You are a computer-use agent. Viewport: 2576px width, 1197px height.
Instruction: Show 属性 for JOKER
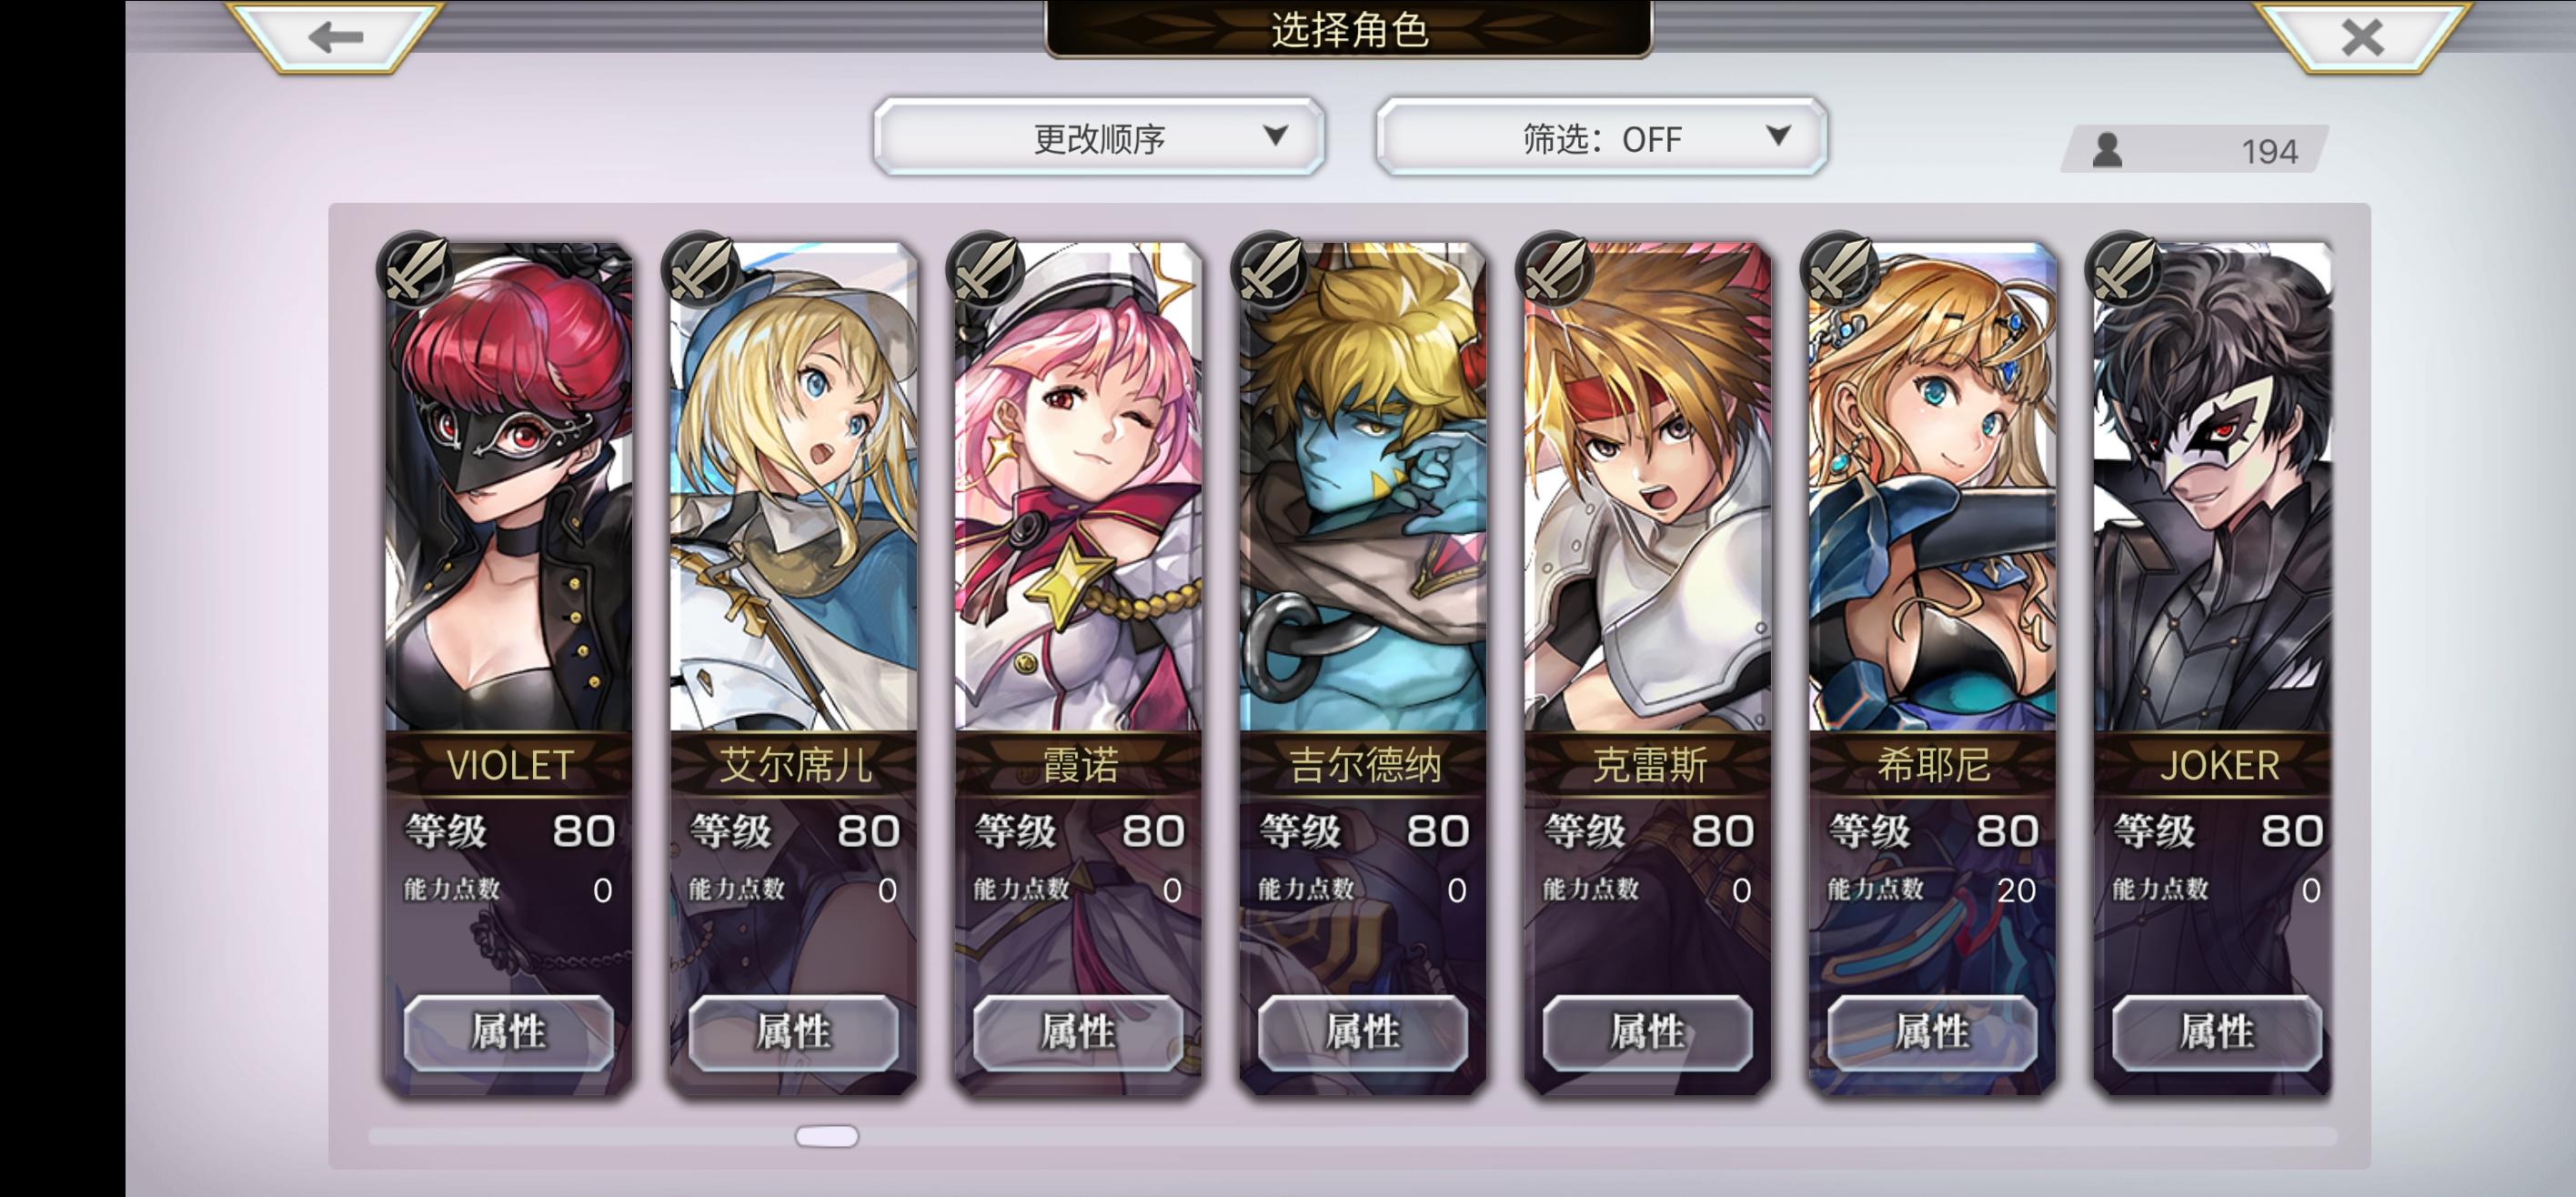pos(2216,1032)
